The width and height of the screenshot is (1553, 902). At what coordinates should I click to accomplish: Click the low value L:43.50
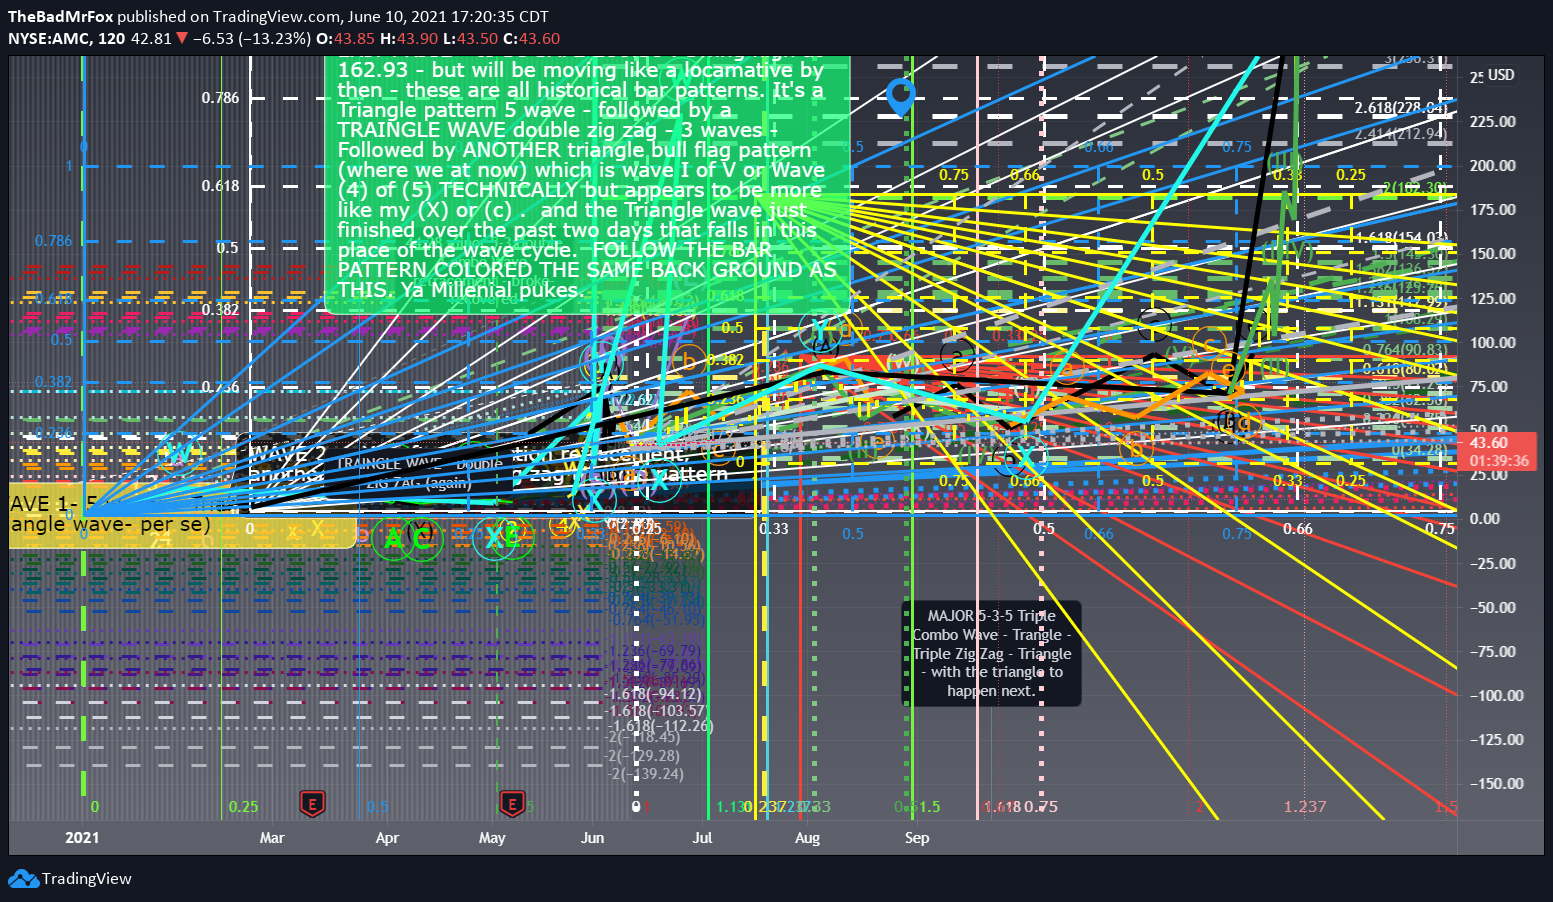click(469, 39)
